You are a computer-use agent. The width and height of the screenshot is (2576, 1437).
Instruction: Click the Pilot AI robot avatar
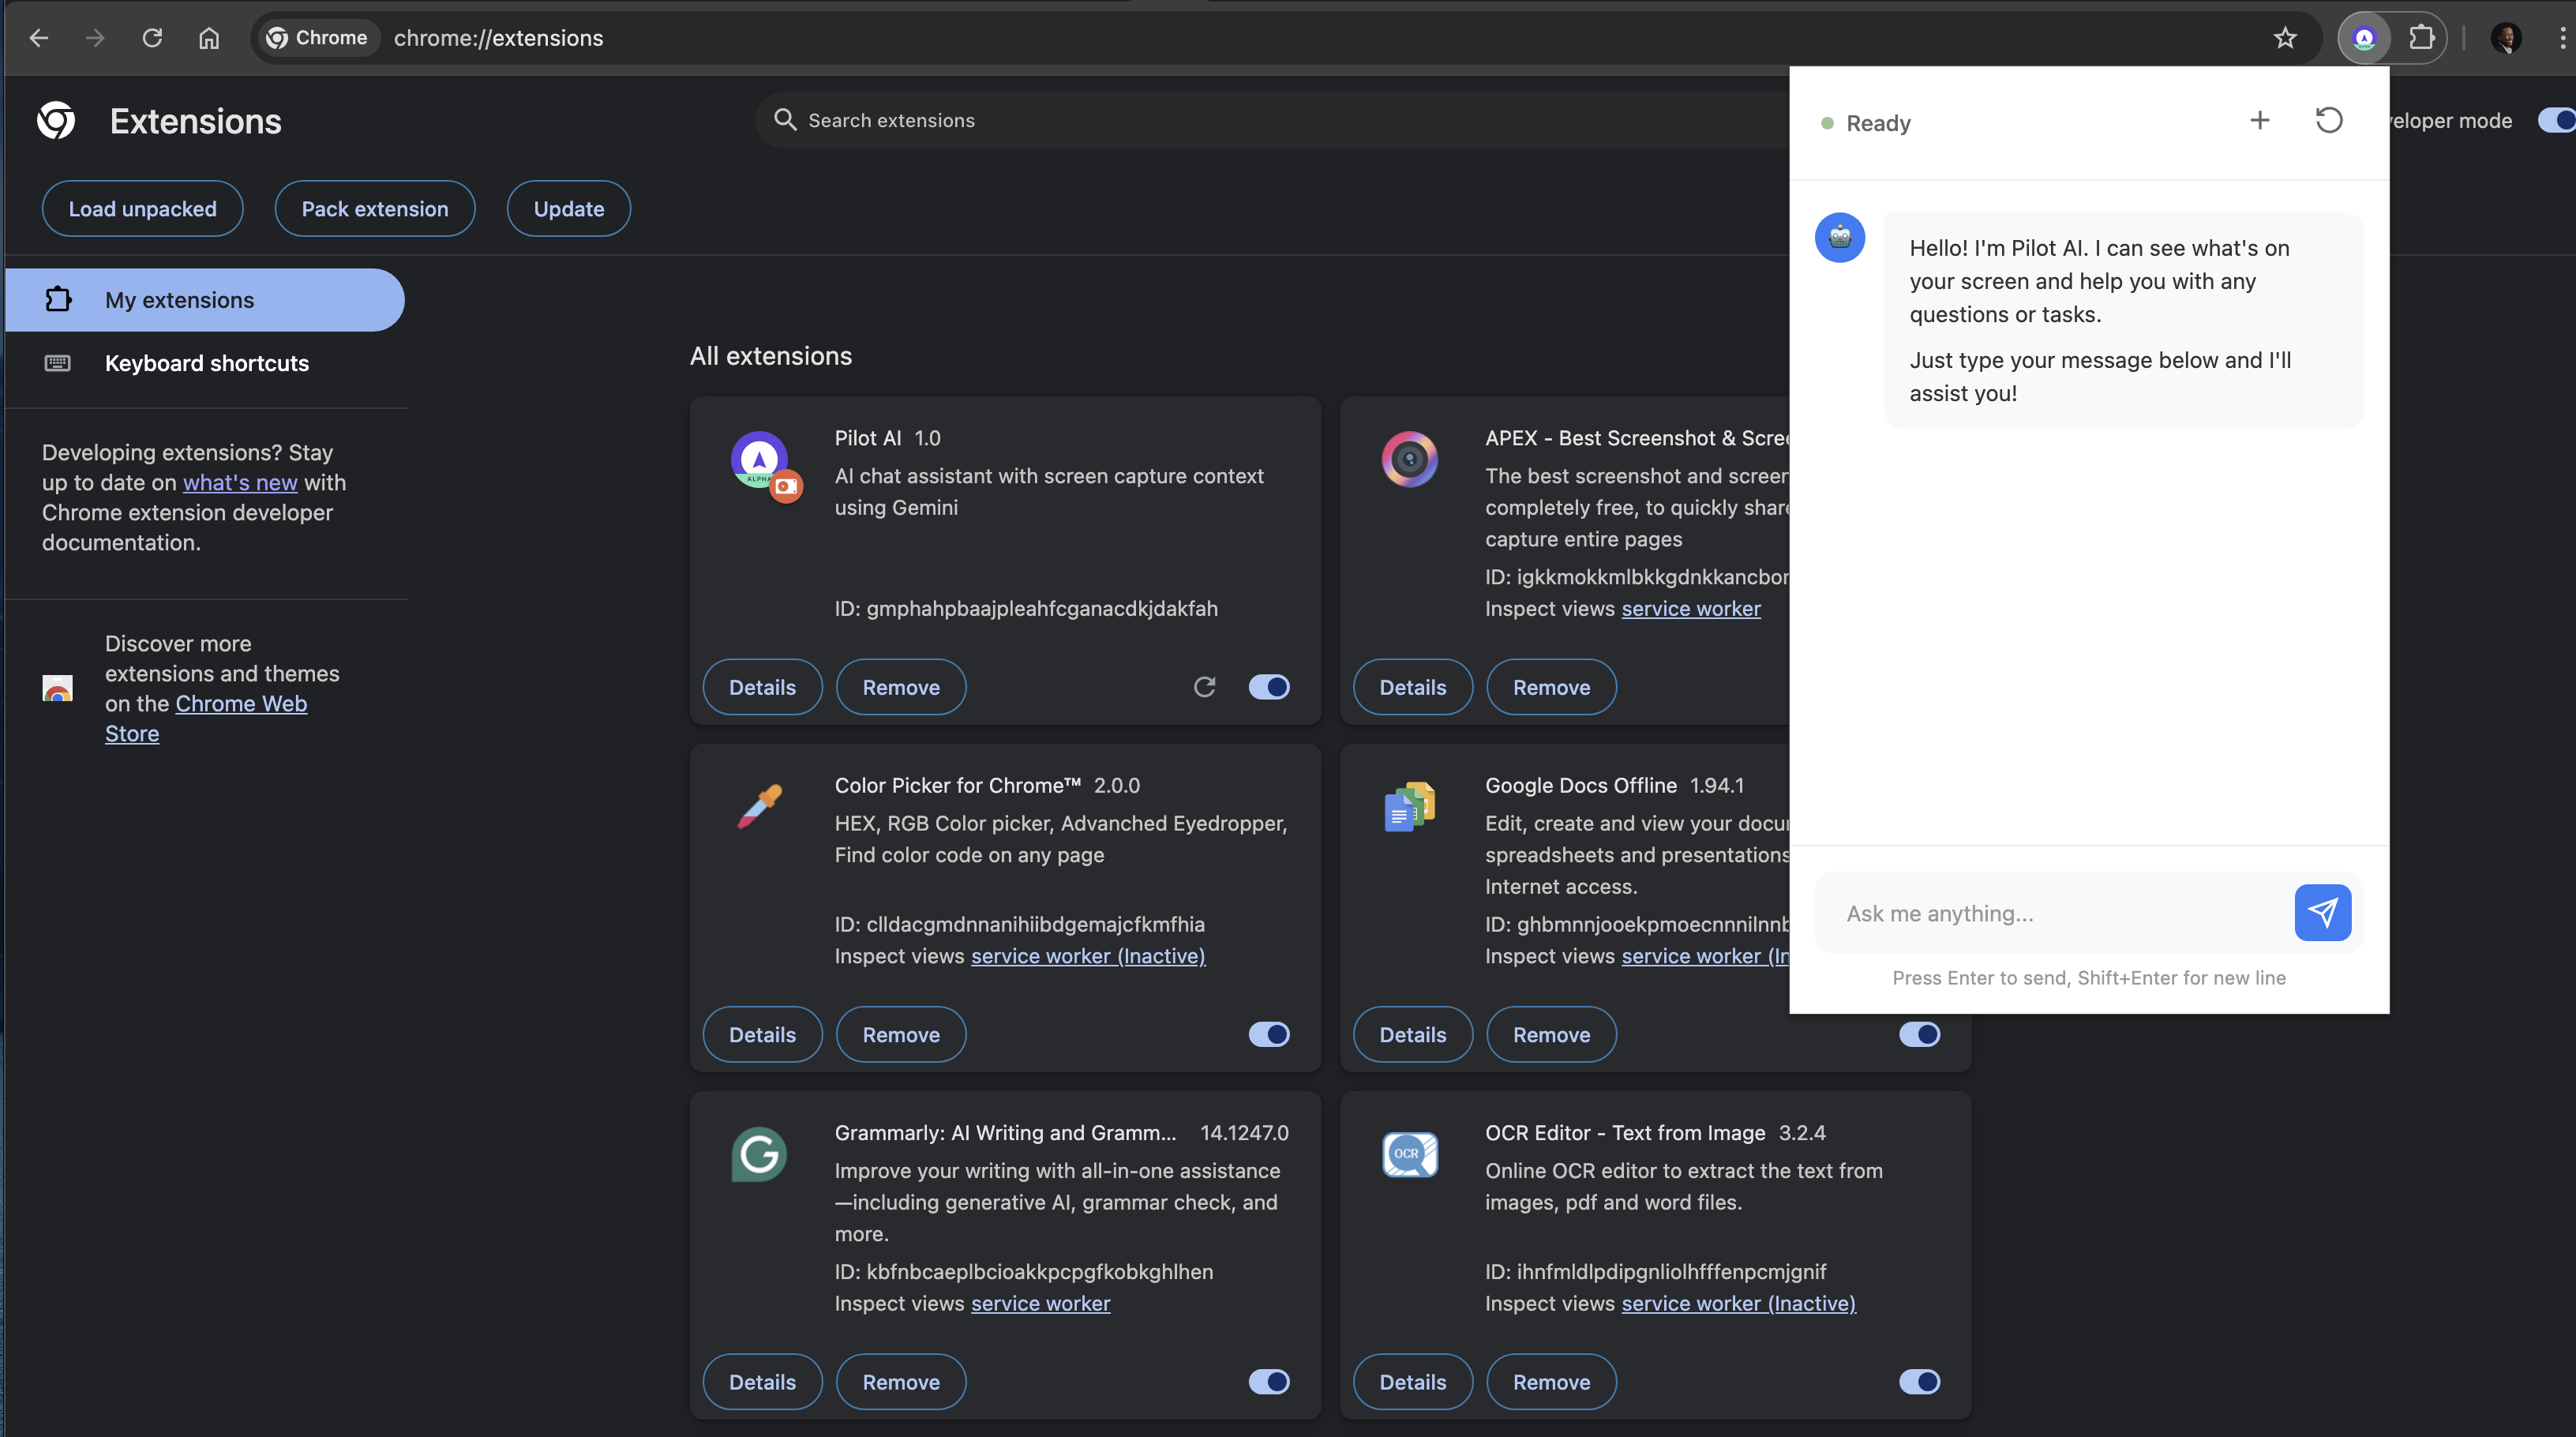(1840, 238)
